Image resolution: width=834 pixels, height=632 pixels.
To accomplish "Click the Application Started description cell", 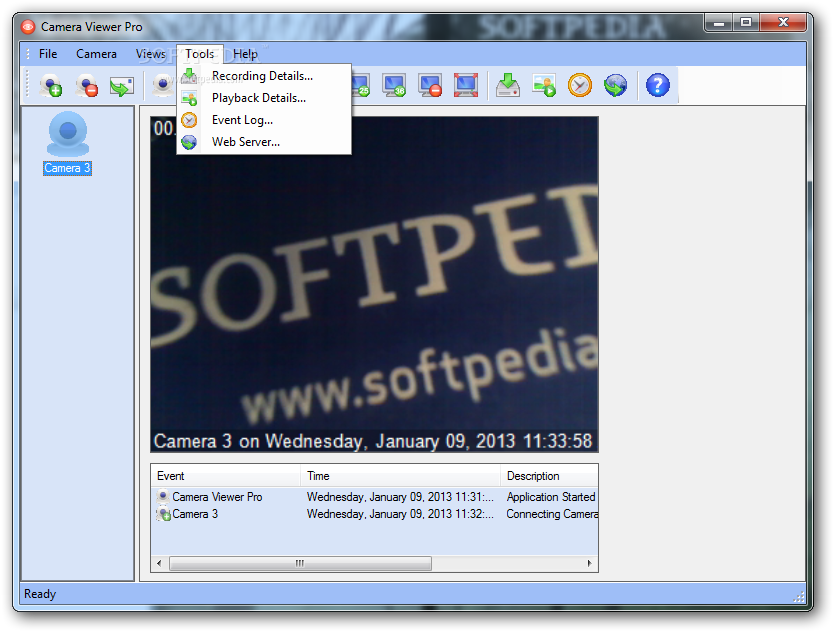I will click(551, 496).
